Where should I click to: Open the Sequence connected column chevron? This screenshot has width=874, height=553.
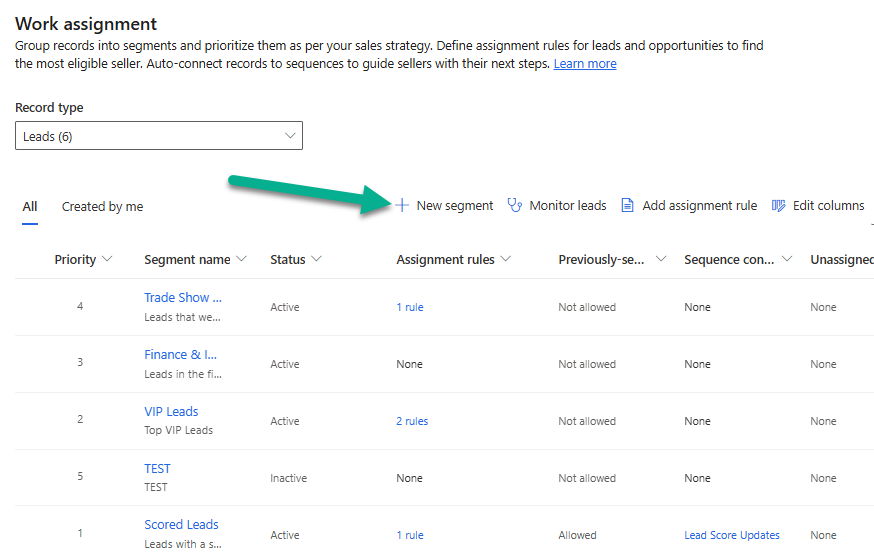pyautogui.click(x=787, y=259)
